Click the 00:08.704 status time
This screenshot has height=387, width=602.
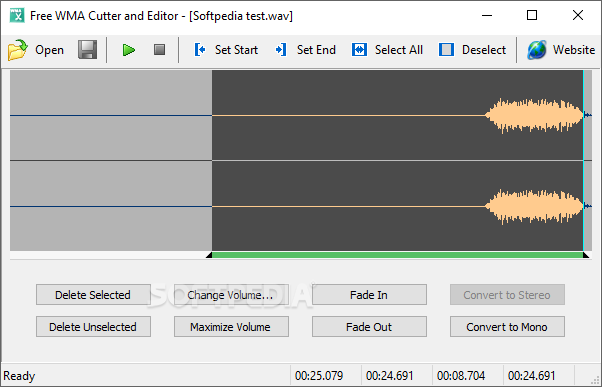[461, 375]
